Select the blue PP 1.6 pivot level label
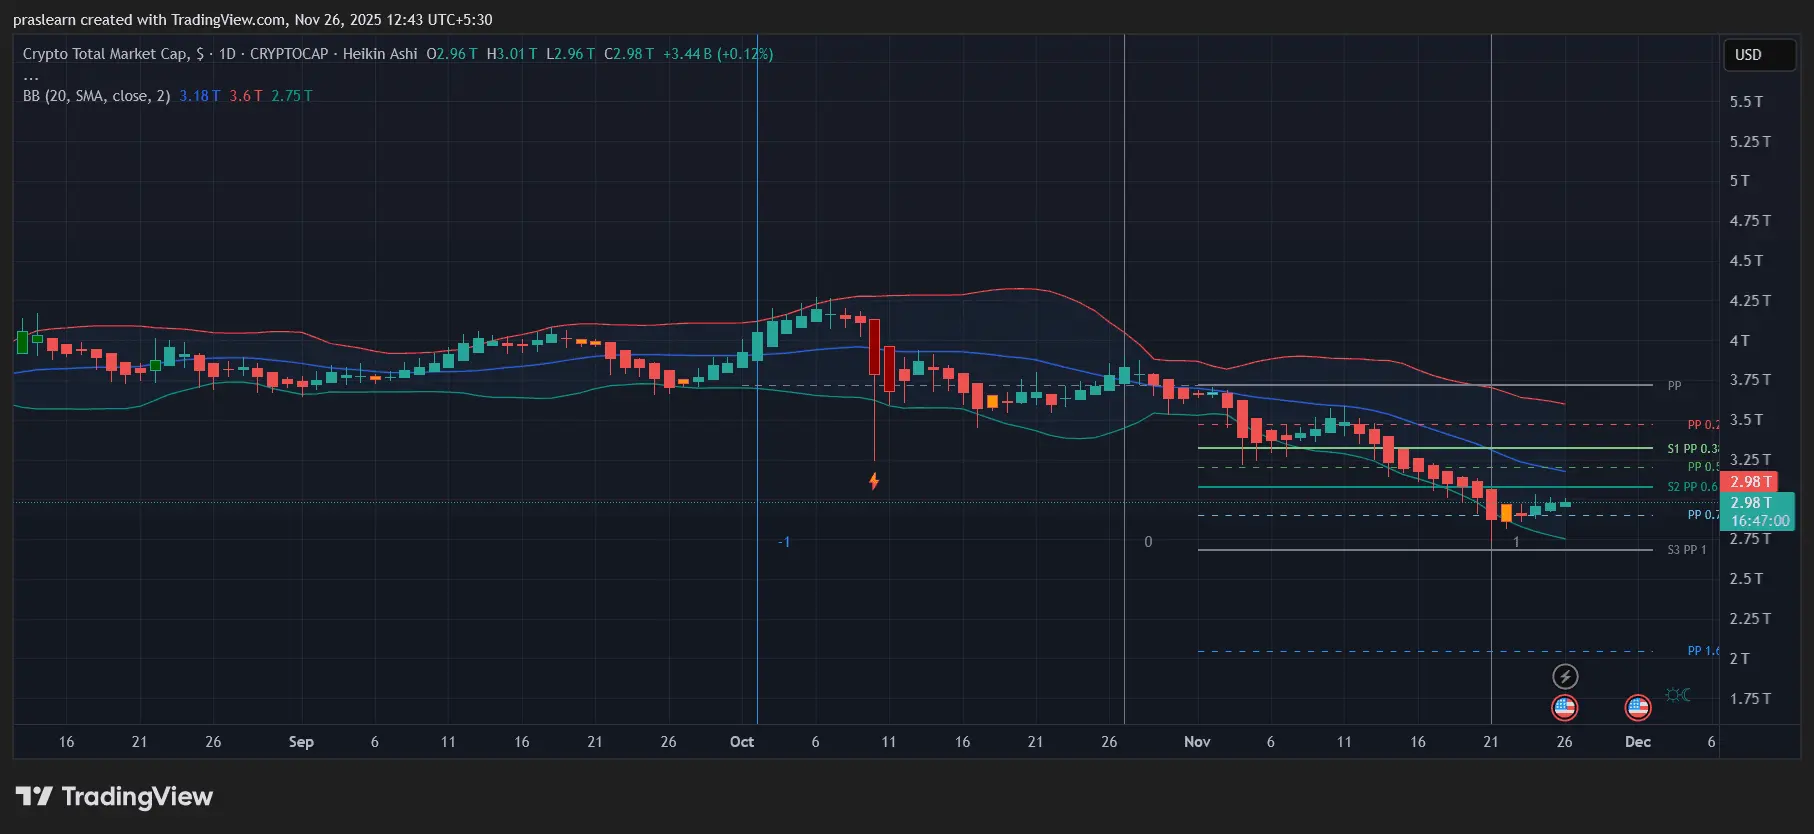 click(1702, 651)
